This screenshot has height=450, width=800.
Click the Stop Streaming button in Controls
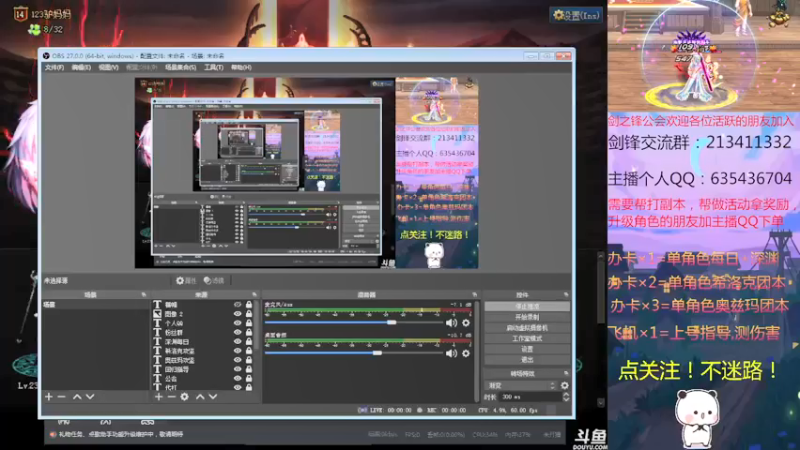527,306
